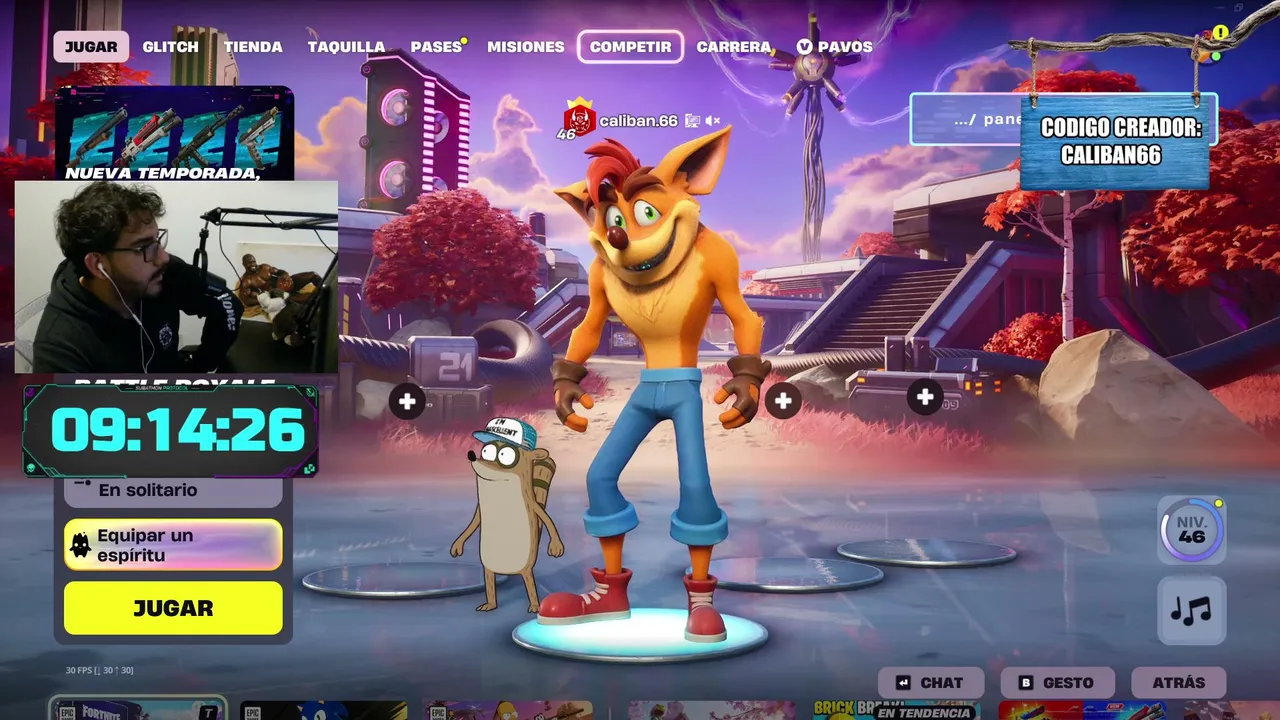Viewport: 1280px width, 720px height.
Task: Select the Fortnite tile in the bottom row
Action: (x=138, y=709)
